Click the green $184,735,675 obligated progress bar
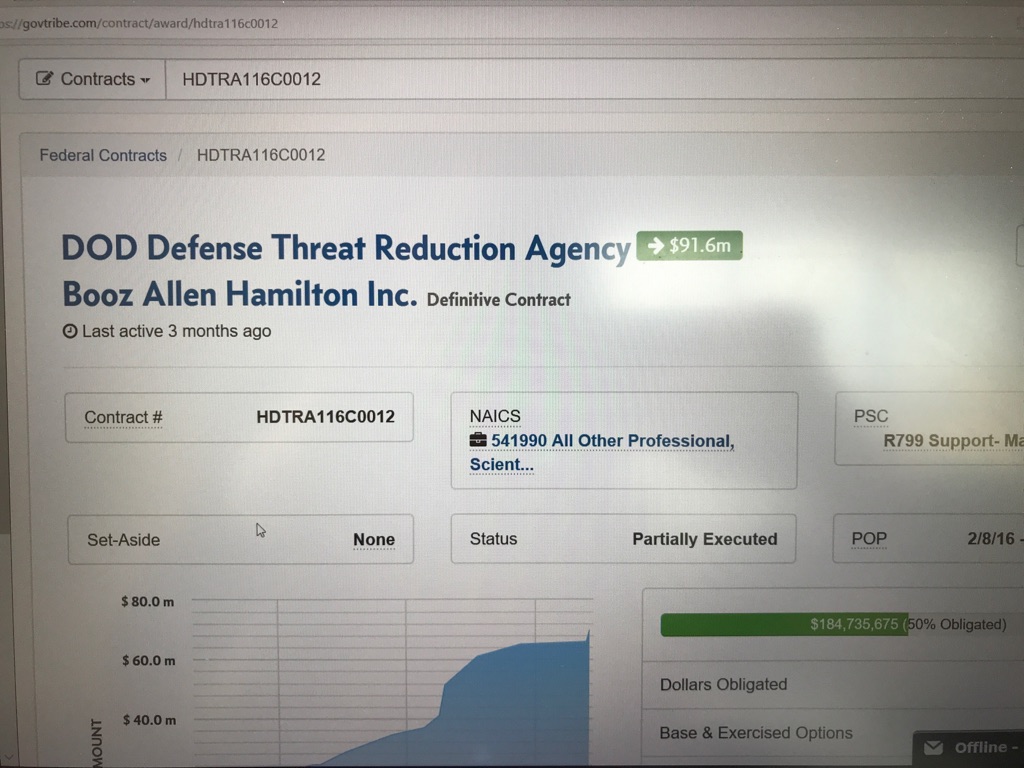 pyautogui.click(x=784, y=624)
